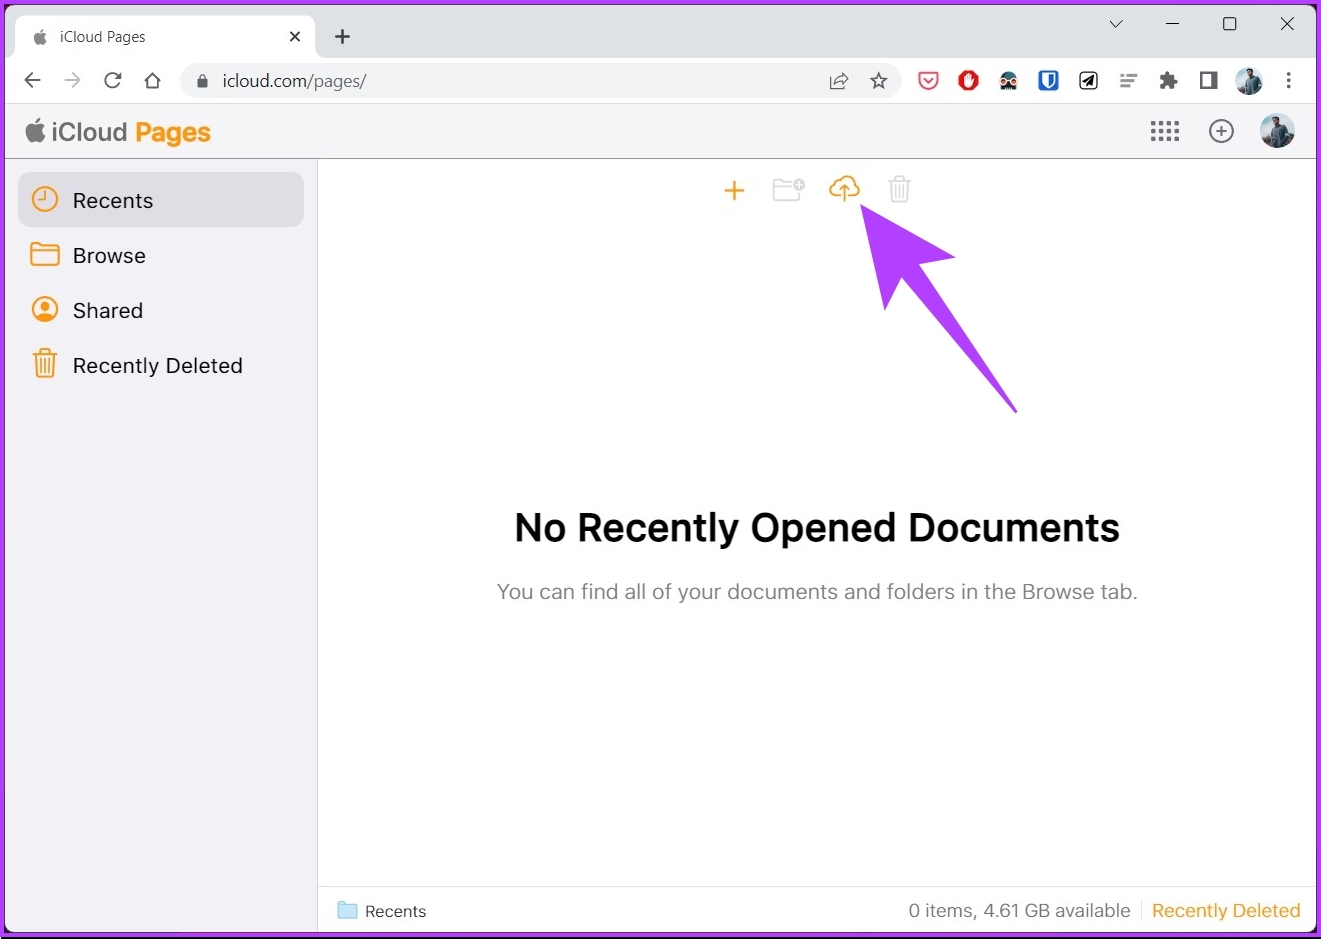Click the Recents clock icon in sidebar

44,199
